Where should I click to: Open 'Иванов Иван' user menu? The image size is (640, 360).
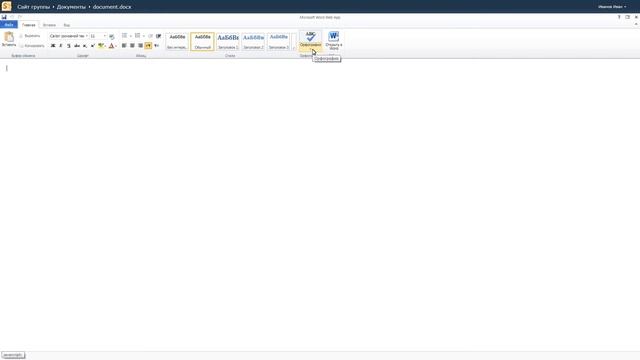[x=612, y=7]
